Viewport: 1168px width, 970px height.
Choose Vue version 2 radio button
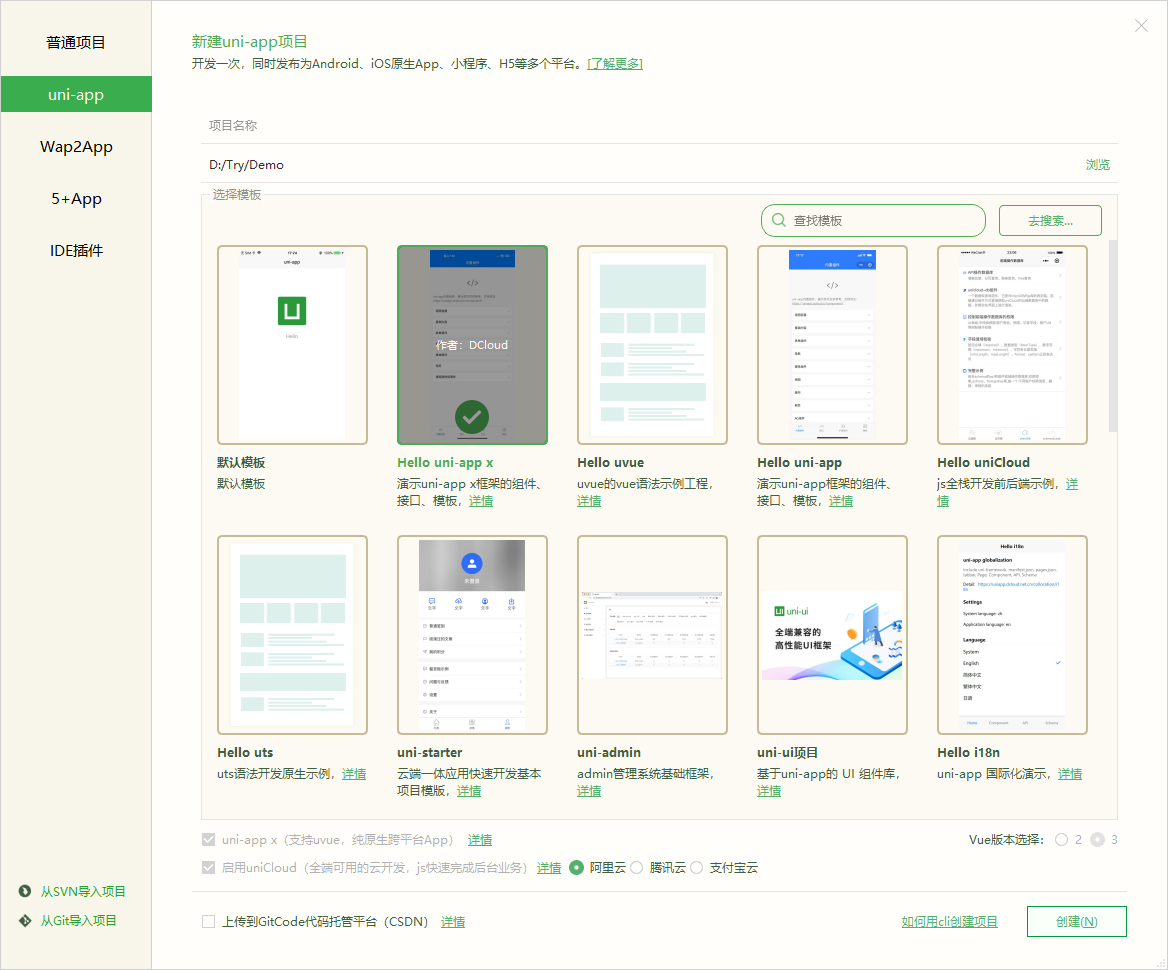1061,840
